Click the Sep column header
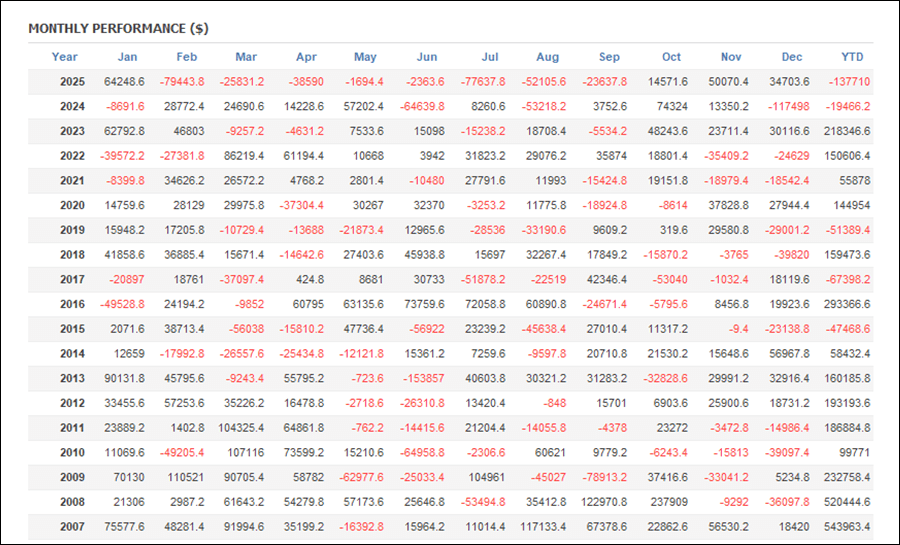 [609, 57]
